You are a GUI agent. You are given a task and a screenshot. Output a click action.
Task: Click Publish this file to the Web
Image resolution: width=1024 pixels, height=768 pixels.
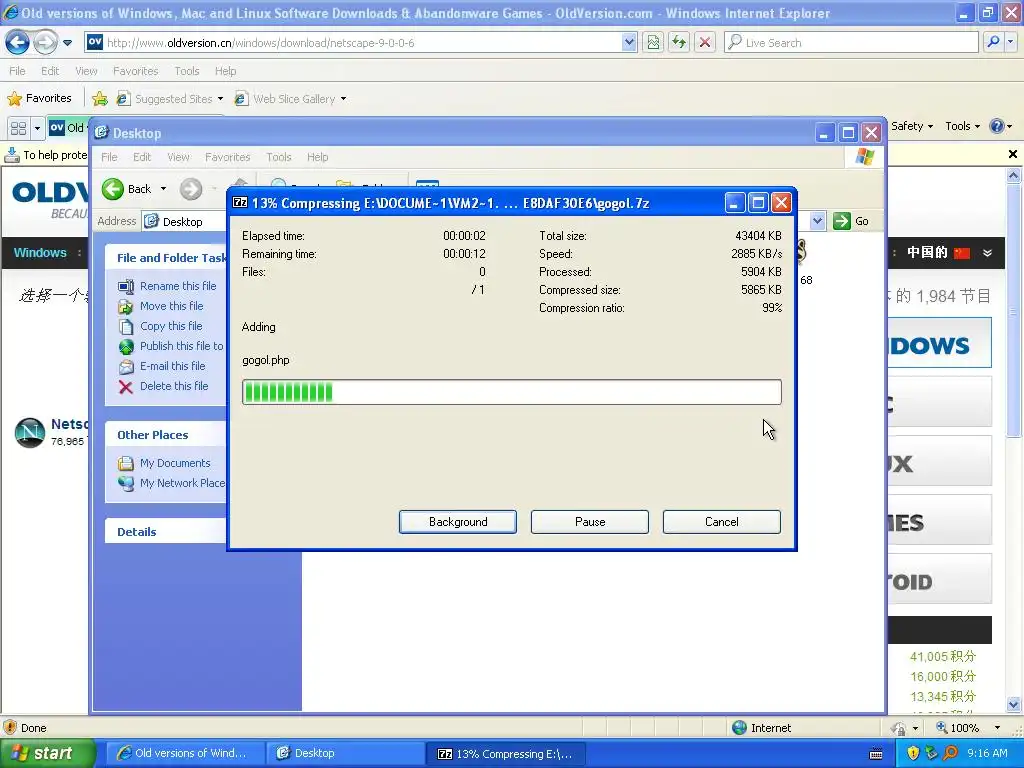click(171, 346)
